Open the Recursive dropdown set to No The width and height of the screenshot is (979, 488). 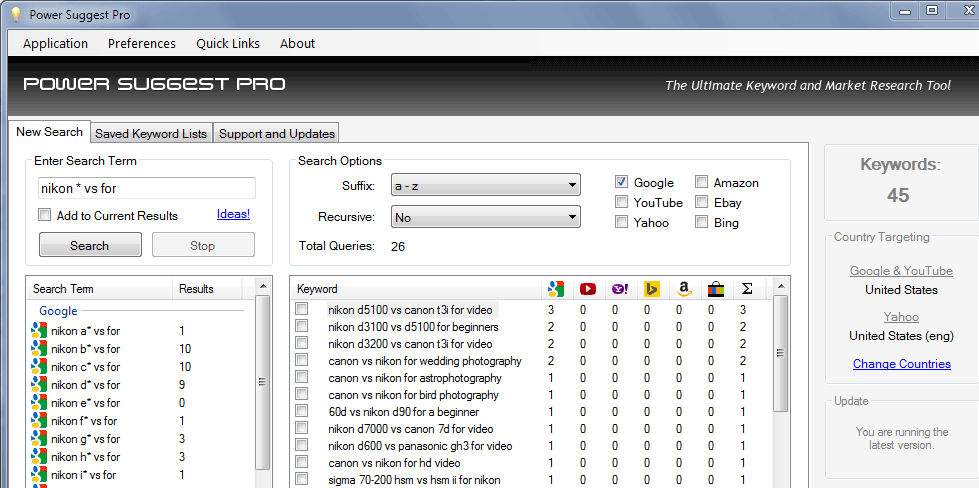pos(486,217)
